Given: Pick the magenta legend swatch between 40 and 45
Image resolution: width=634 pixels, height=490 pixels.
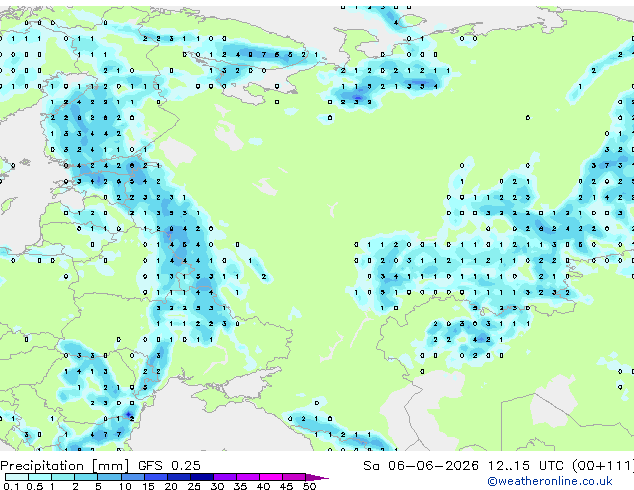Looking at the screenshot, I should tap(271, 477).
